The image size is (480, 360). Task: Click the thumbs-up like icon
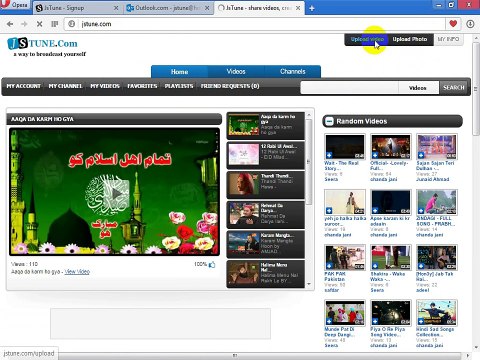[212, 265]
